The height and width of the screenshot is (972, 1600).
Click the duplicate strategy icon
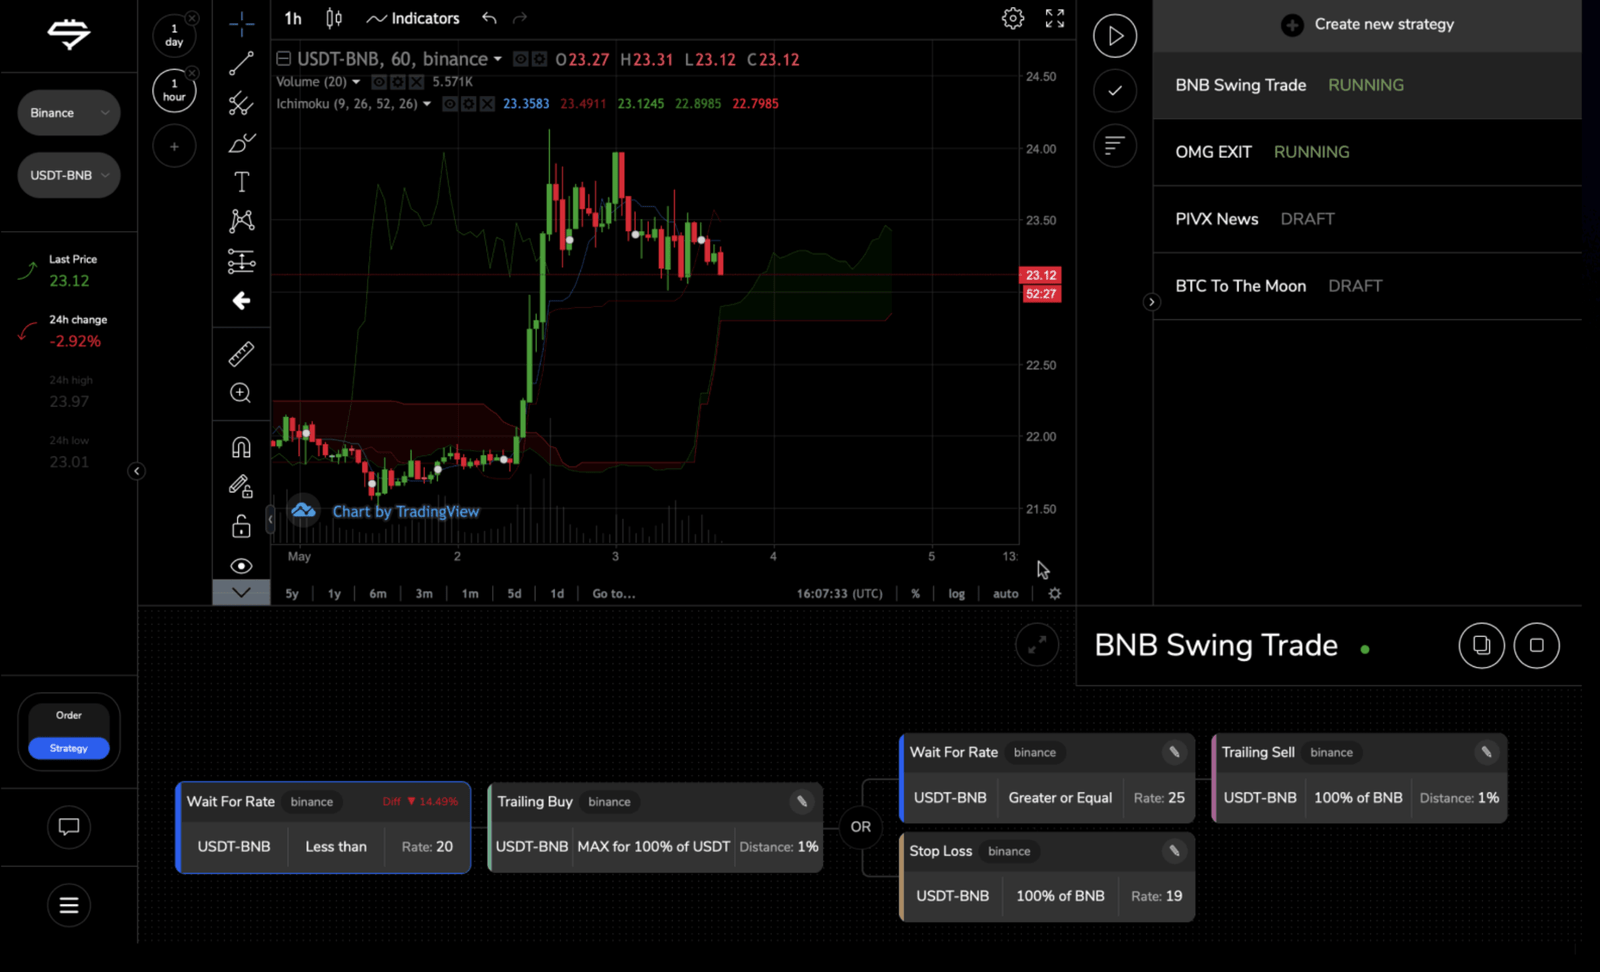(1481, 645)
